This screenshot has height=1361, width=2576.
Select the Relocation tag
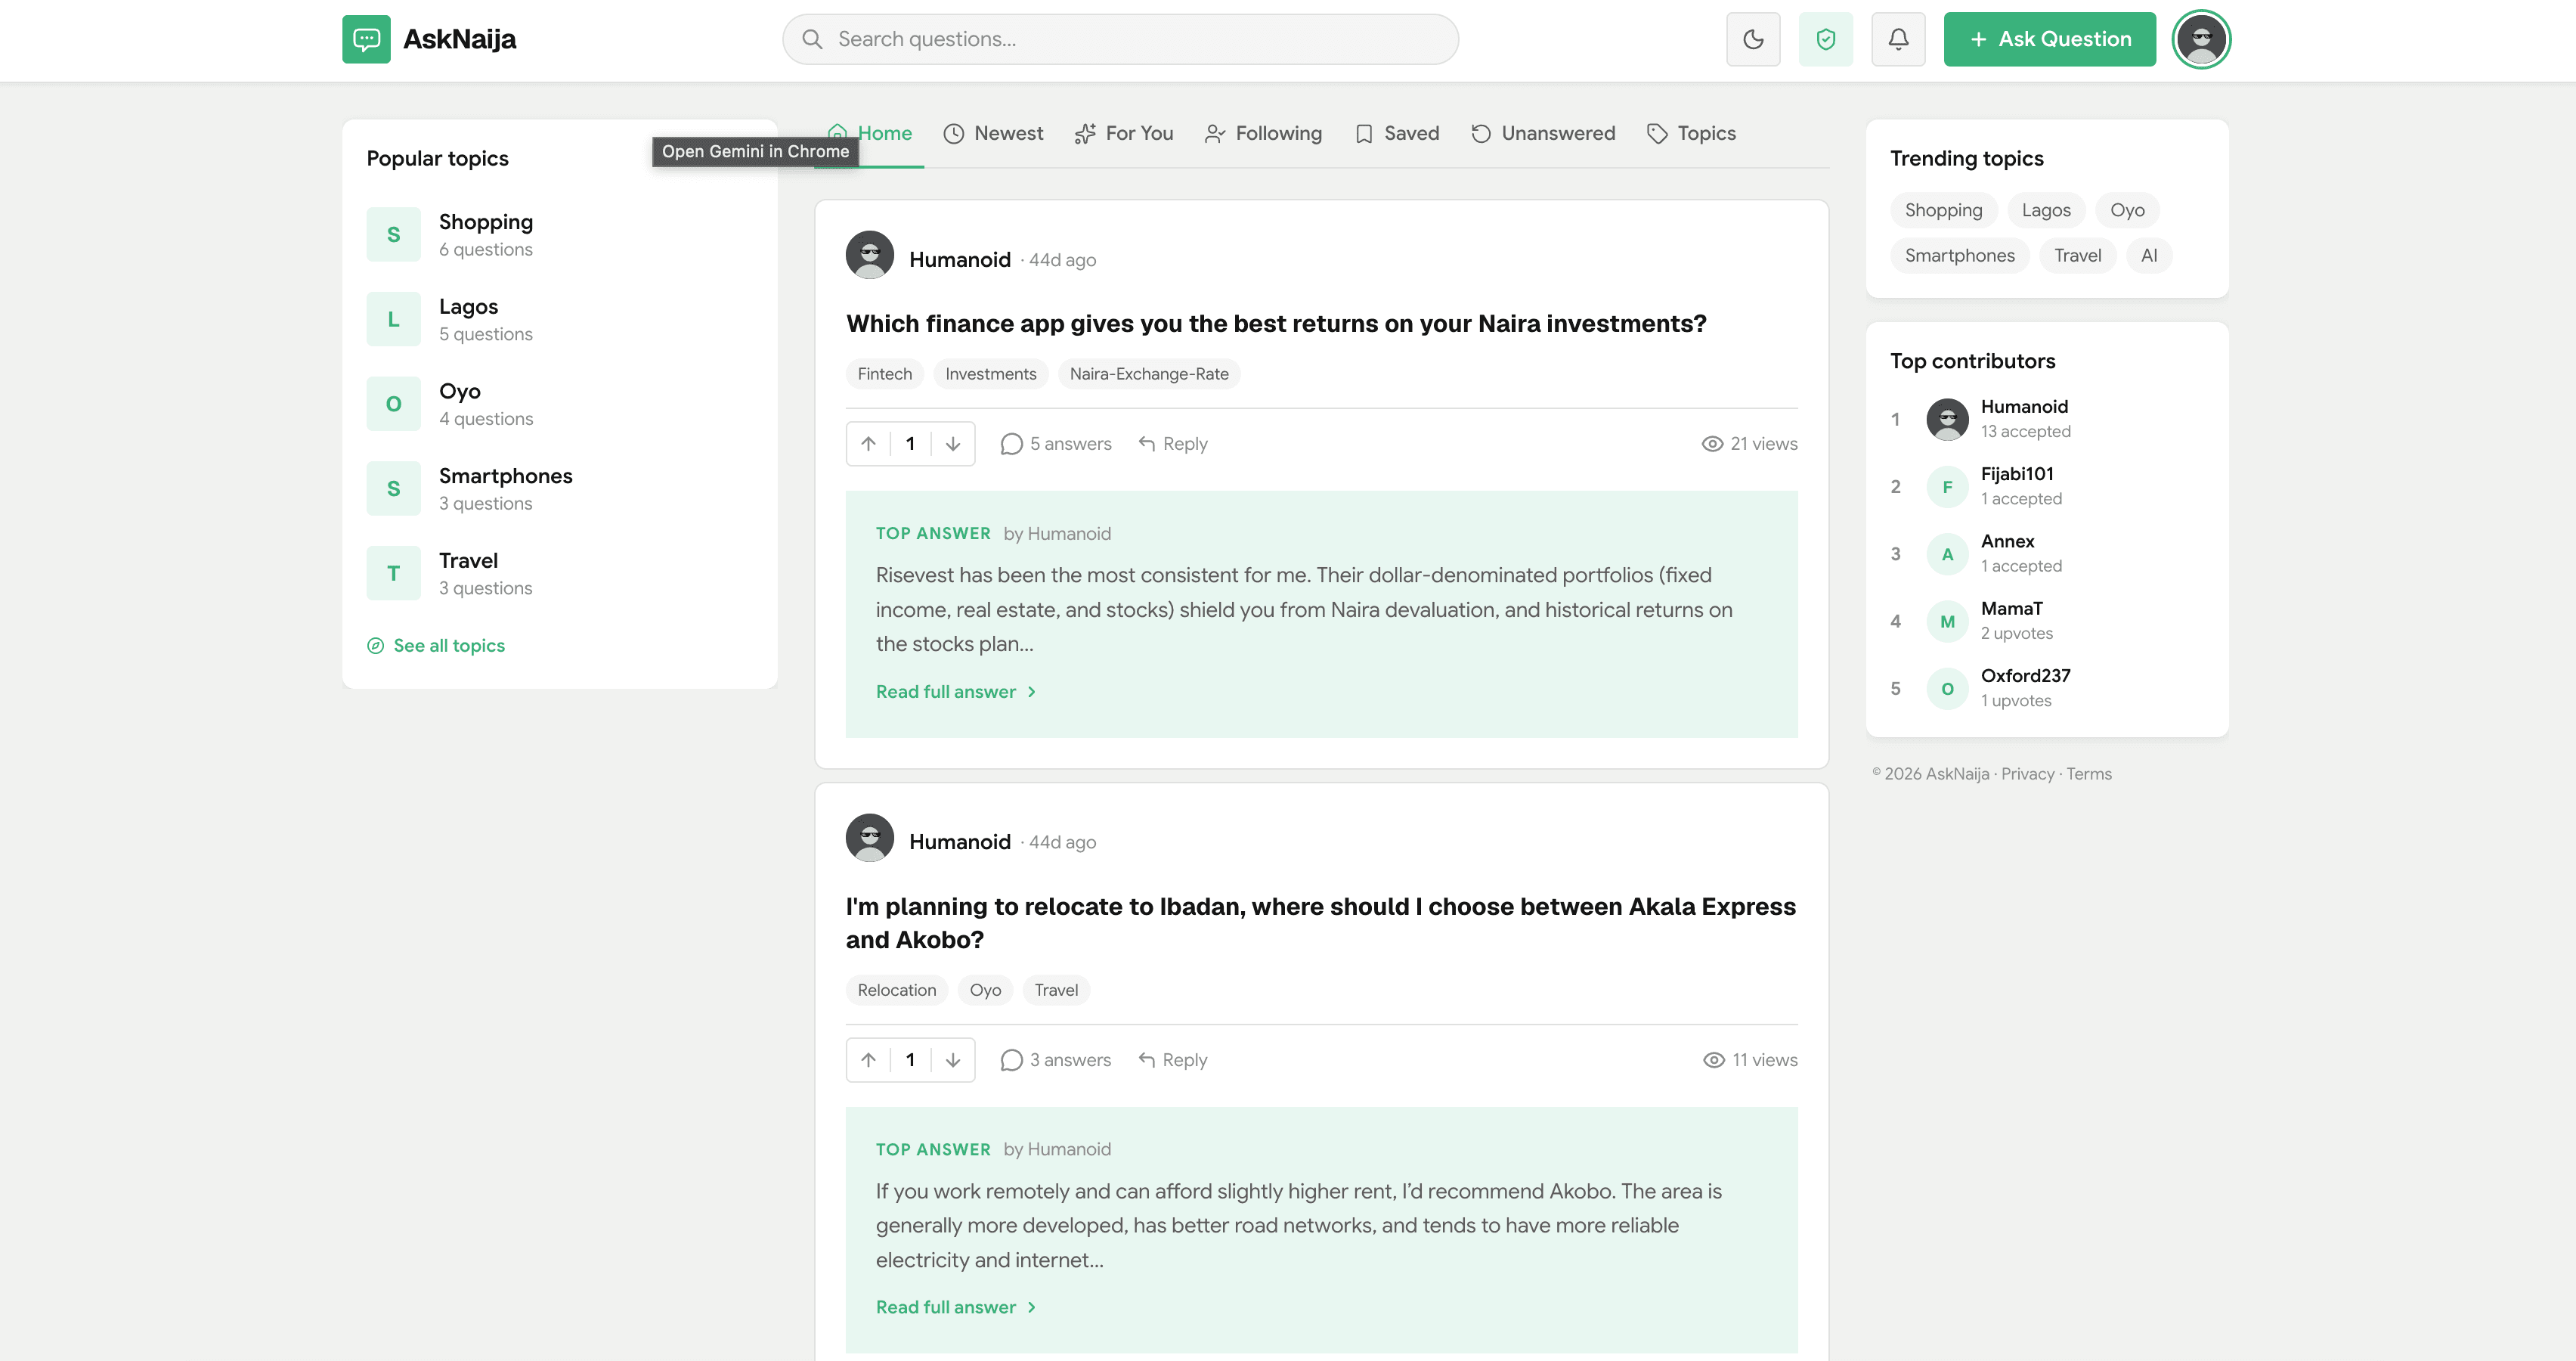896,990
